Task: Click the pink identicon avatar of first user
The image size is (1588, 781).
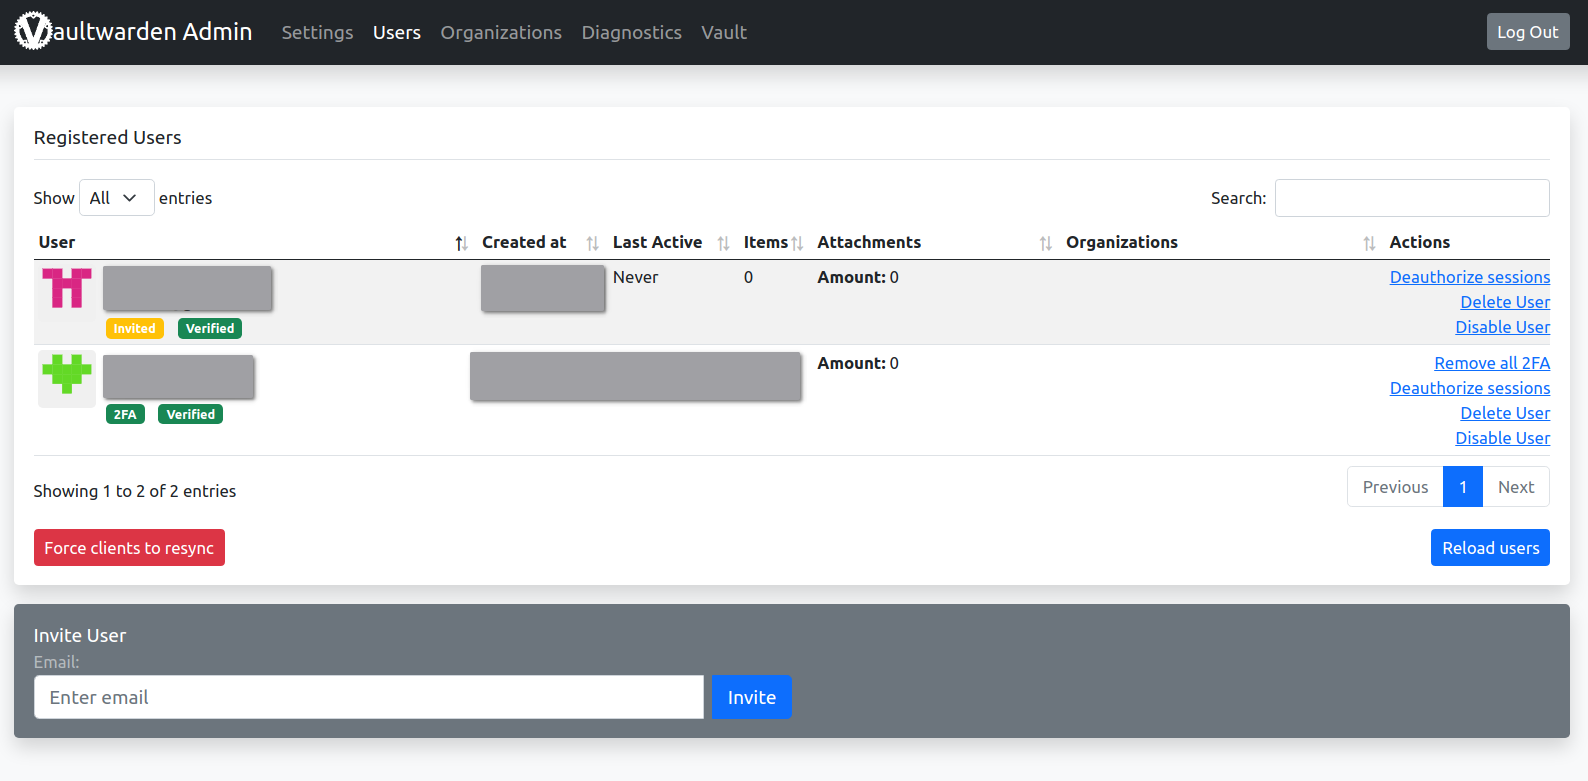Action: [x=67, y=289]
